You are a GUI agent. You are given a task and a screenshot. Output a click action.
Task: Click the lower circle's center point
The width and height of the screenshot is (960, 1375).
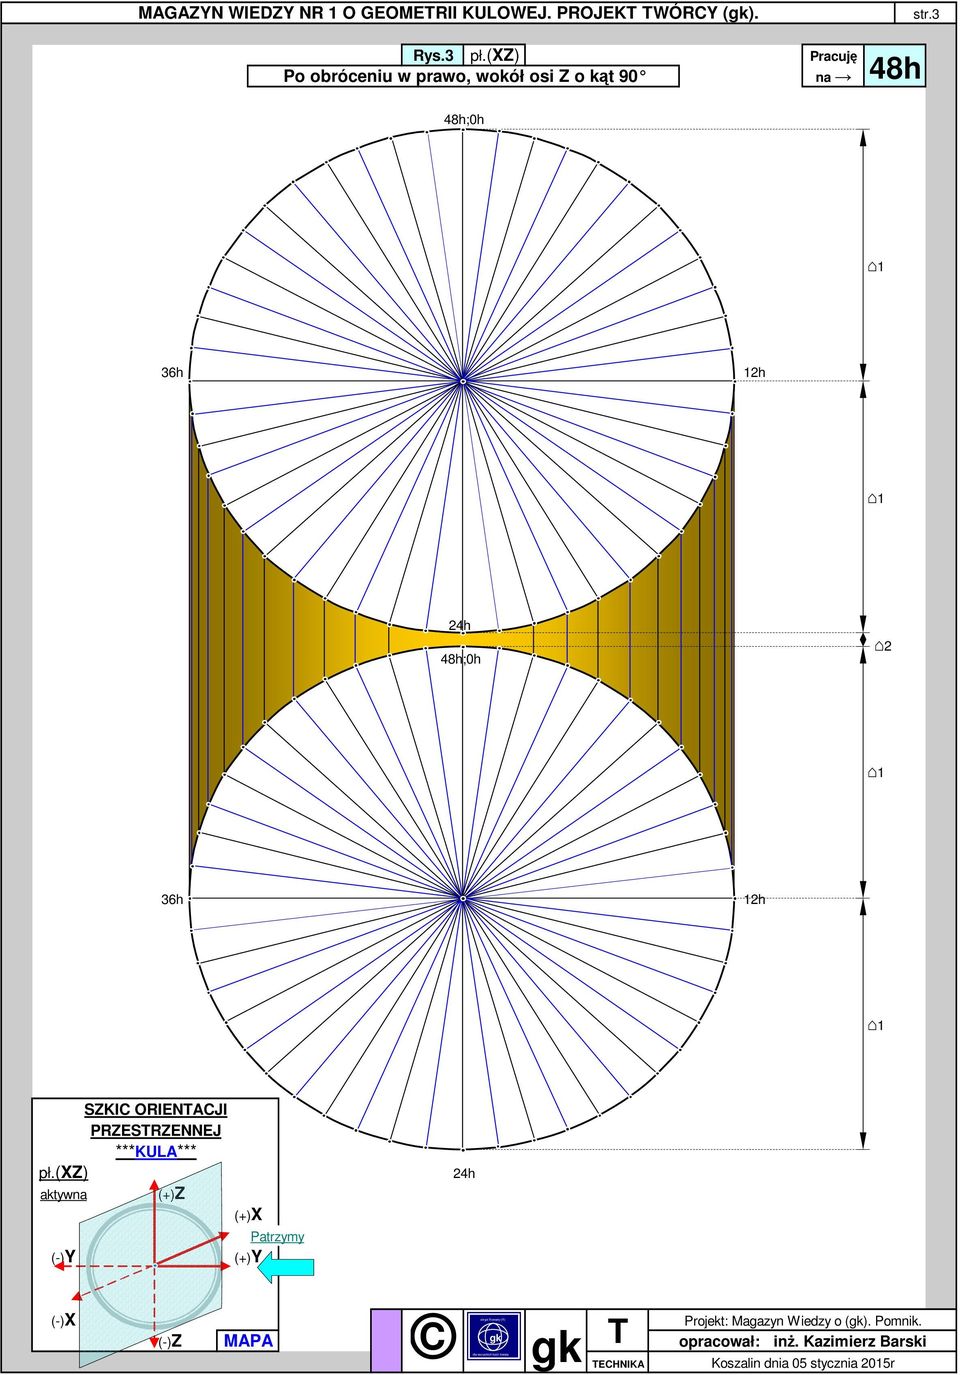pyautogui.click(x=463, y=897)
